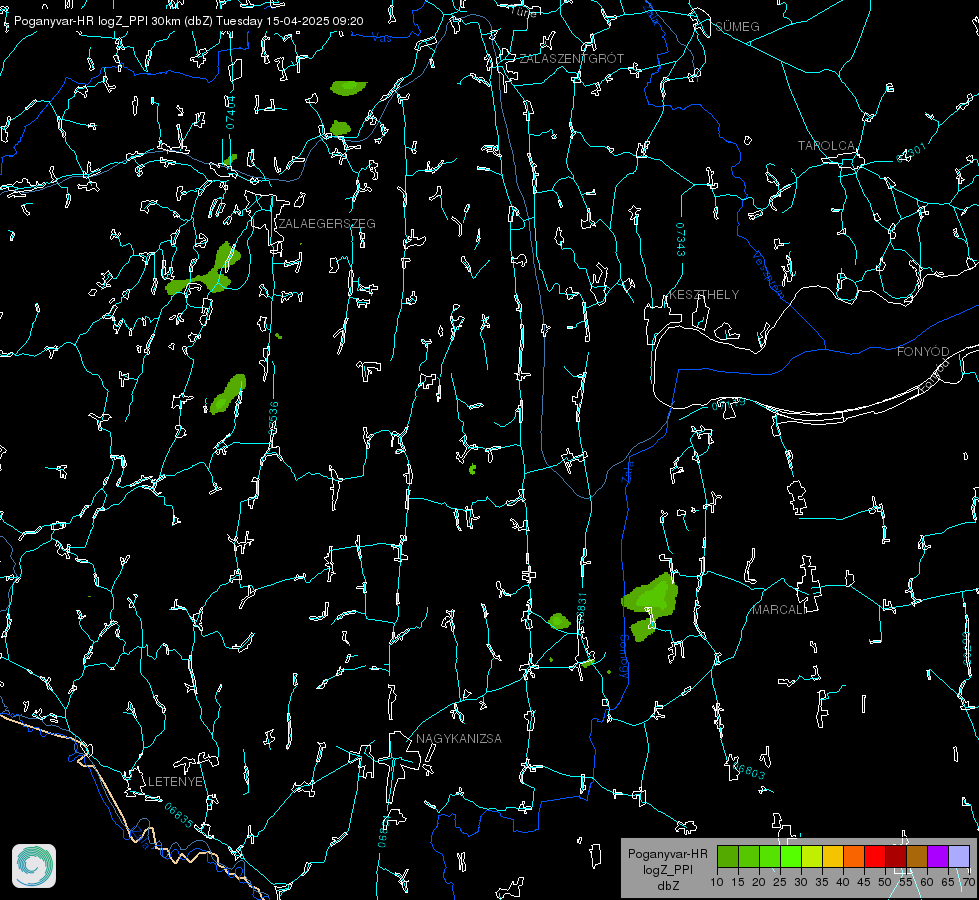Viewport: 979px width, 900px height.
Task: Select the 55–60 dBZ brown legend swatch
Action: pos(917,856)
